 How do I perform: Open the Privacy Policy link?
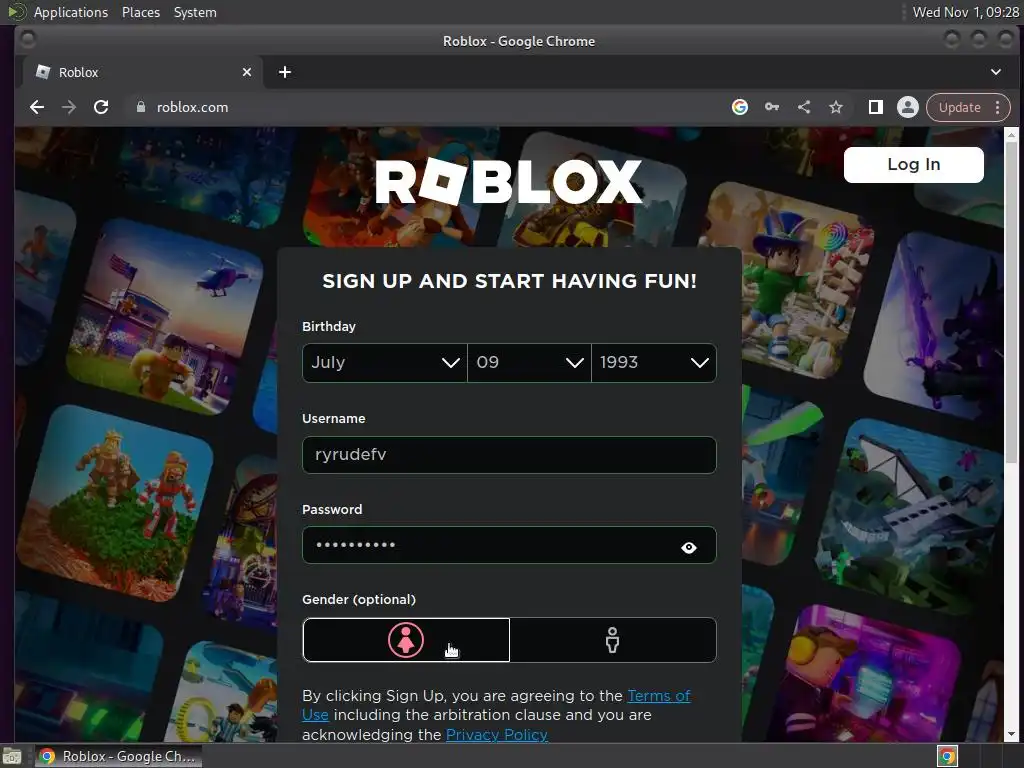point(496,735)
